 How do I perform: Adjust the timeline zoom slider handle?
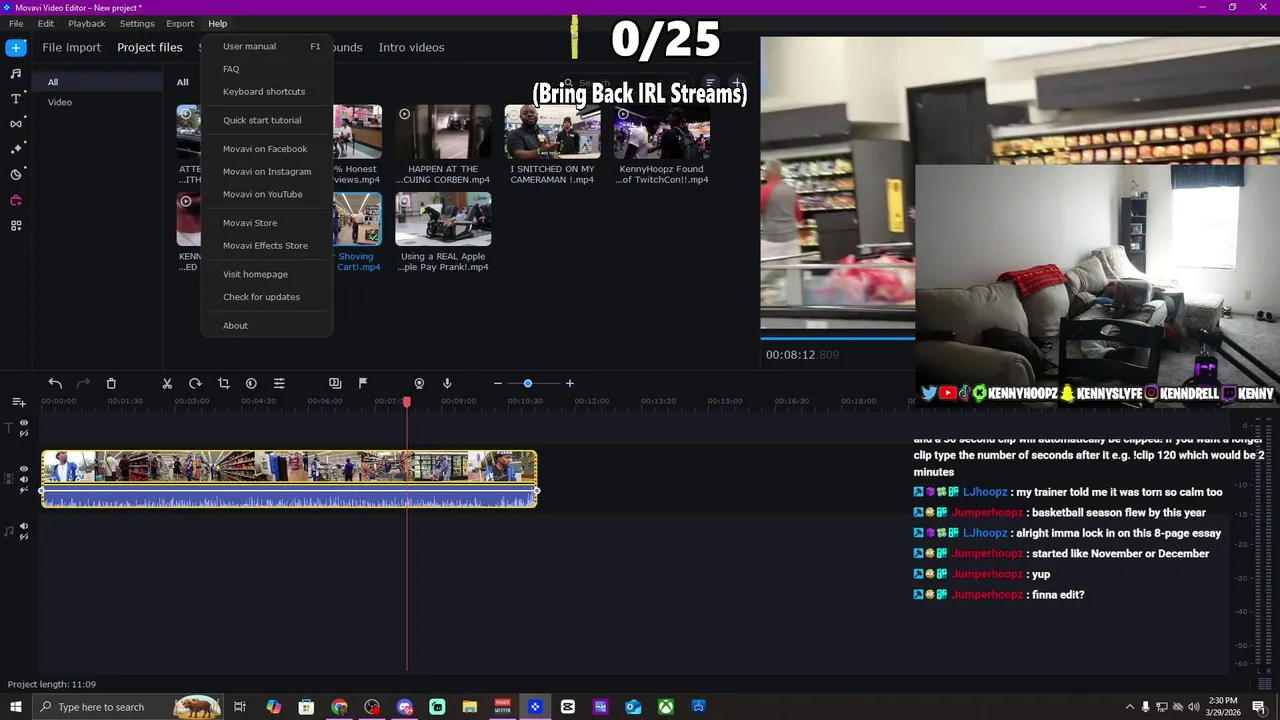pyautogui.click(x=528, y=383)
